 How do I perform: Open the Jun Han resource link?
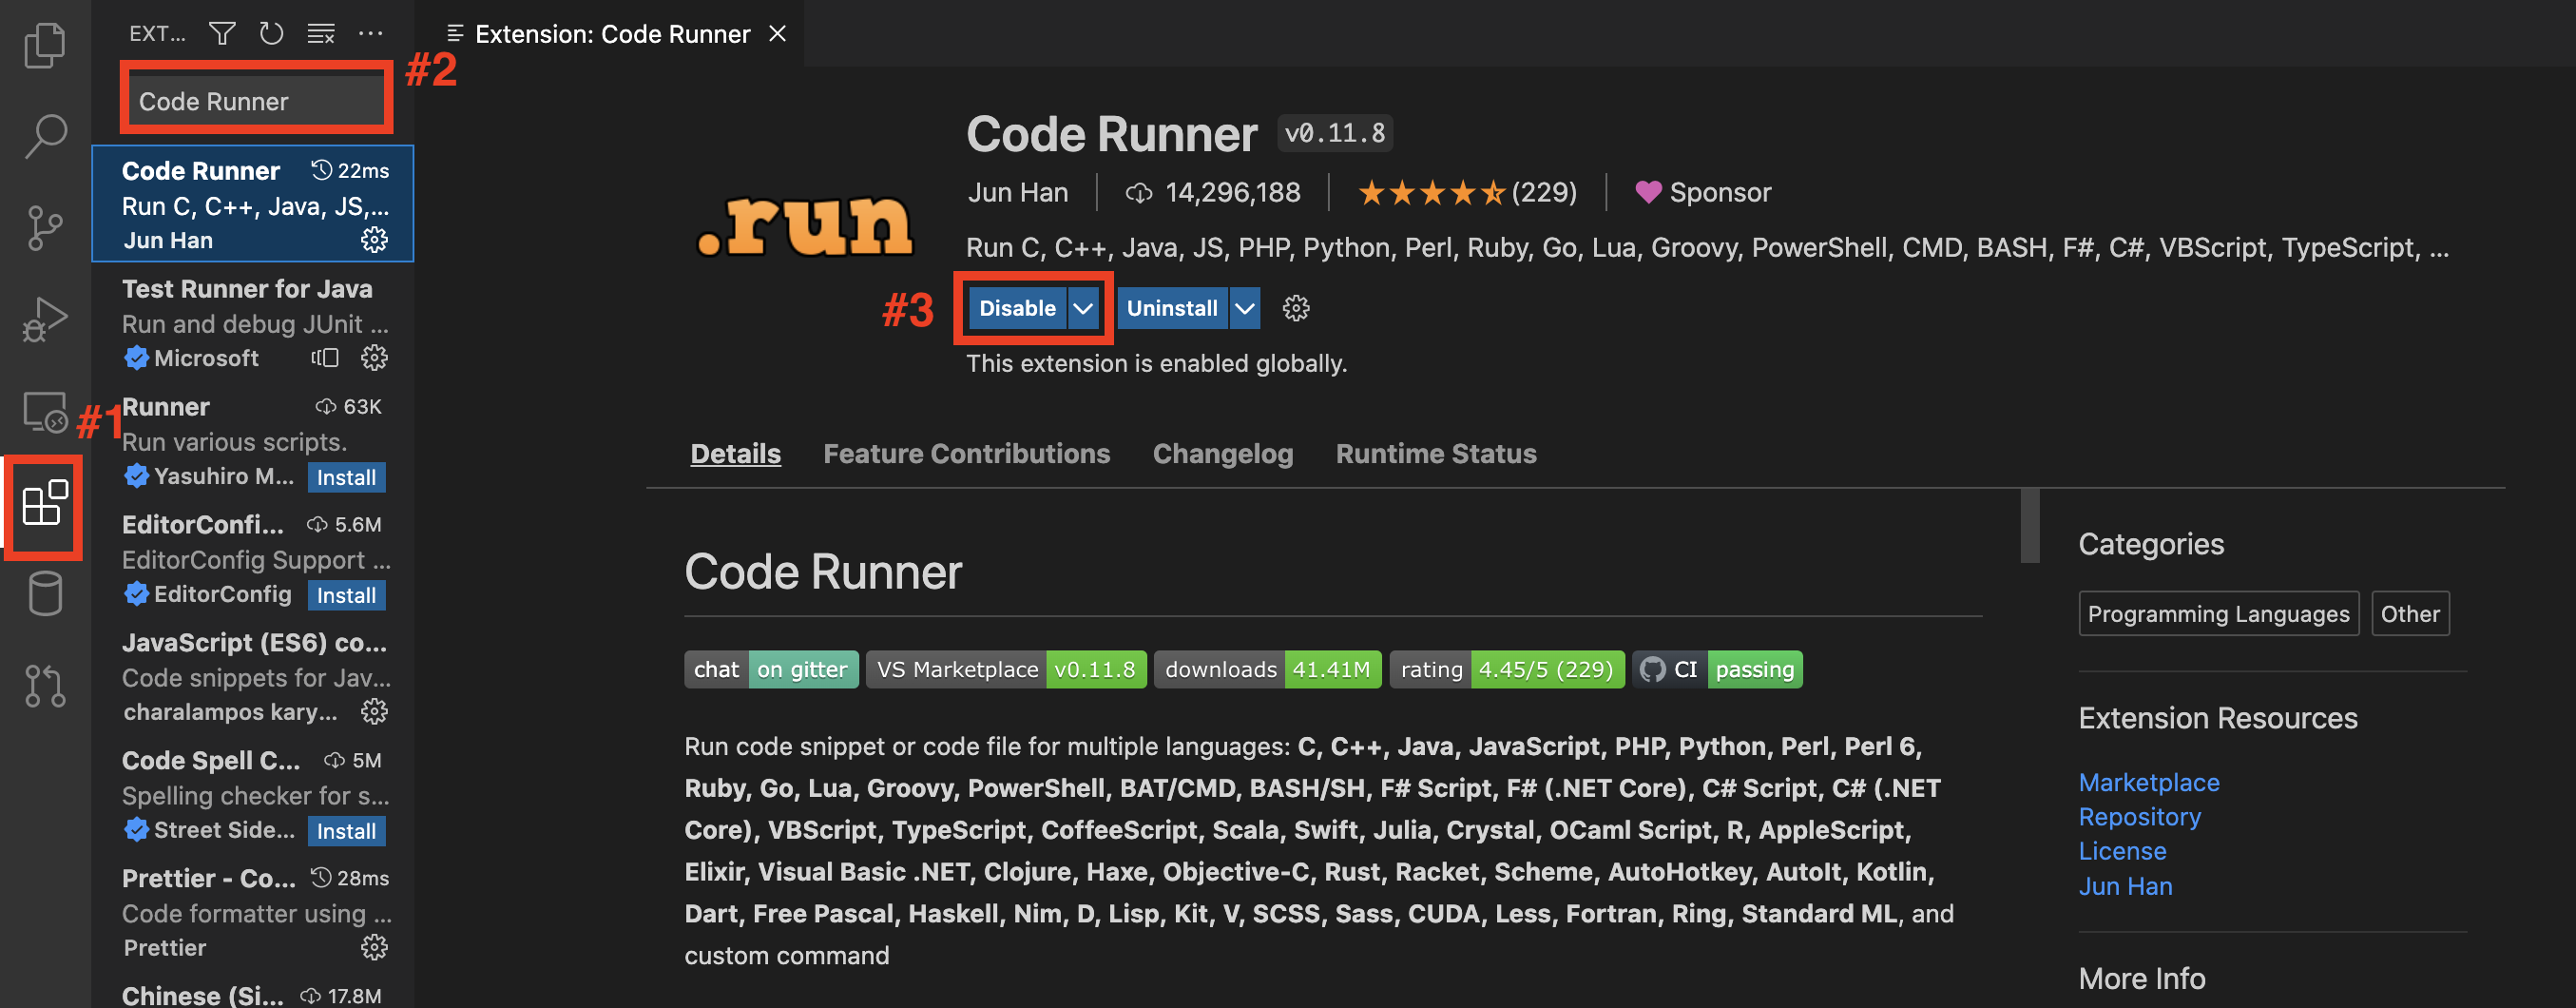(2125, 886)
